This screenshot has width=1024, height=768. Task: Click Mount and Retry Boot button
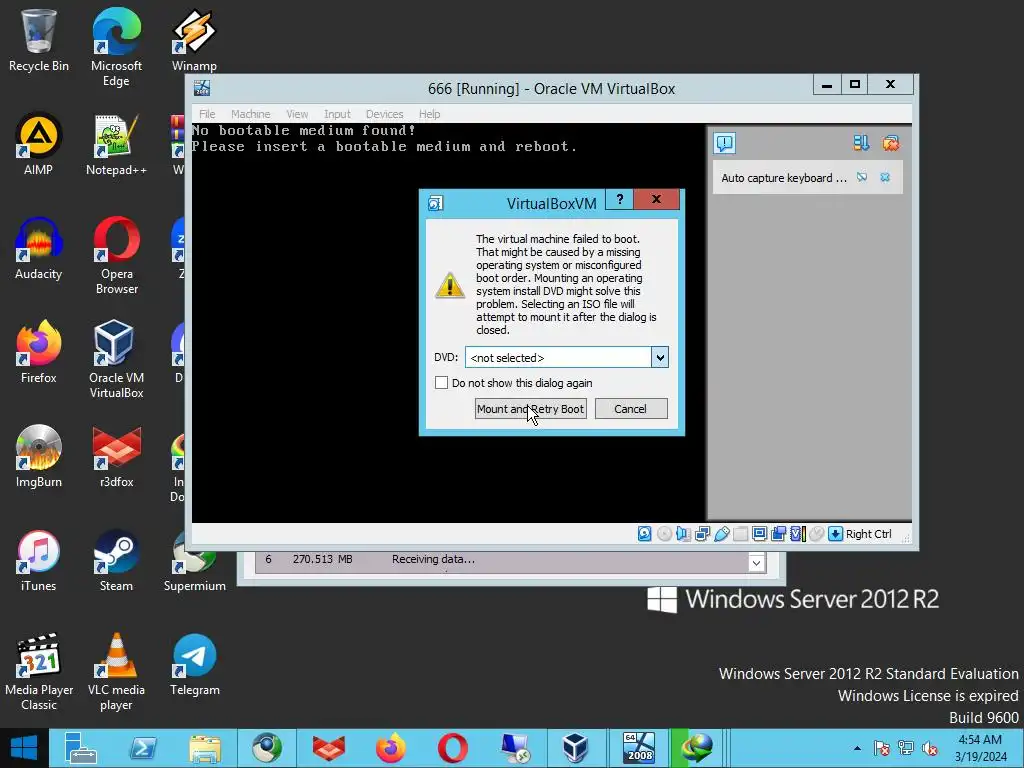click(x=530, y=409)
